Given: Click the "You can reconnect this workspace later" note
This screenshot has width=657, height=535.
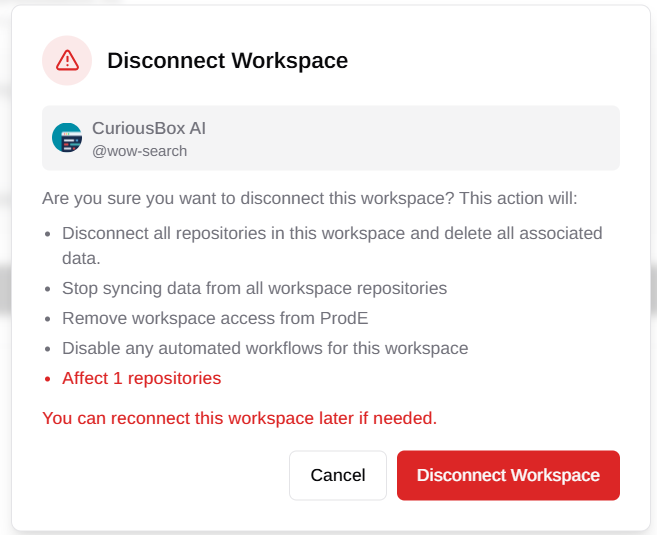Looking at the screenshot, I should (240, 418).
